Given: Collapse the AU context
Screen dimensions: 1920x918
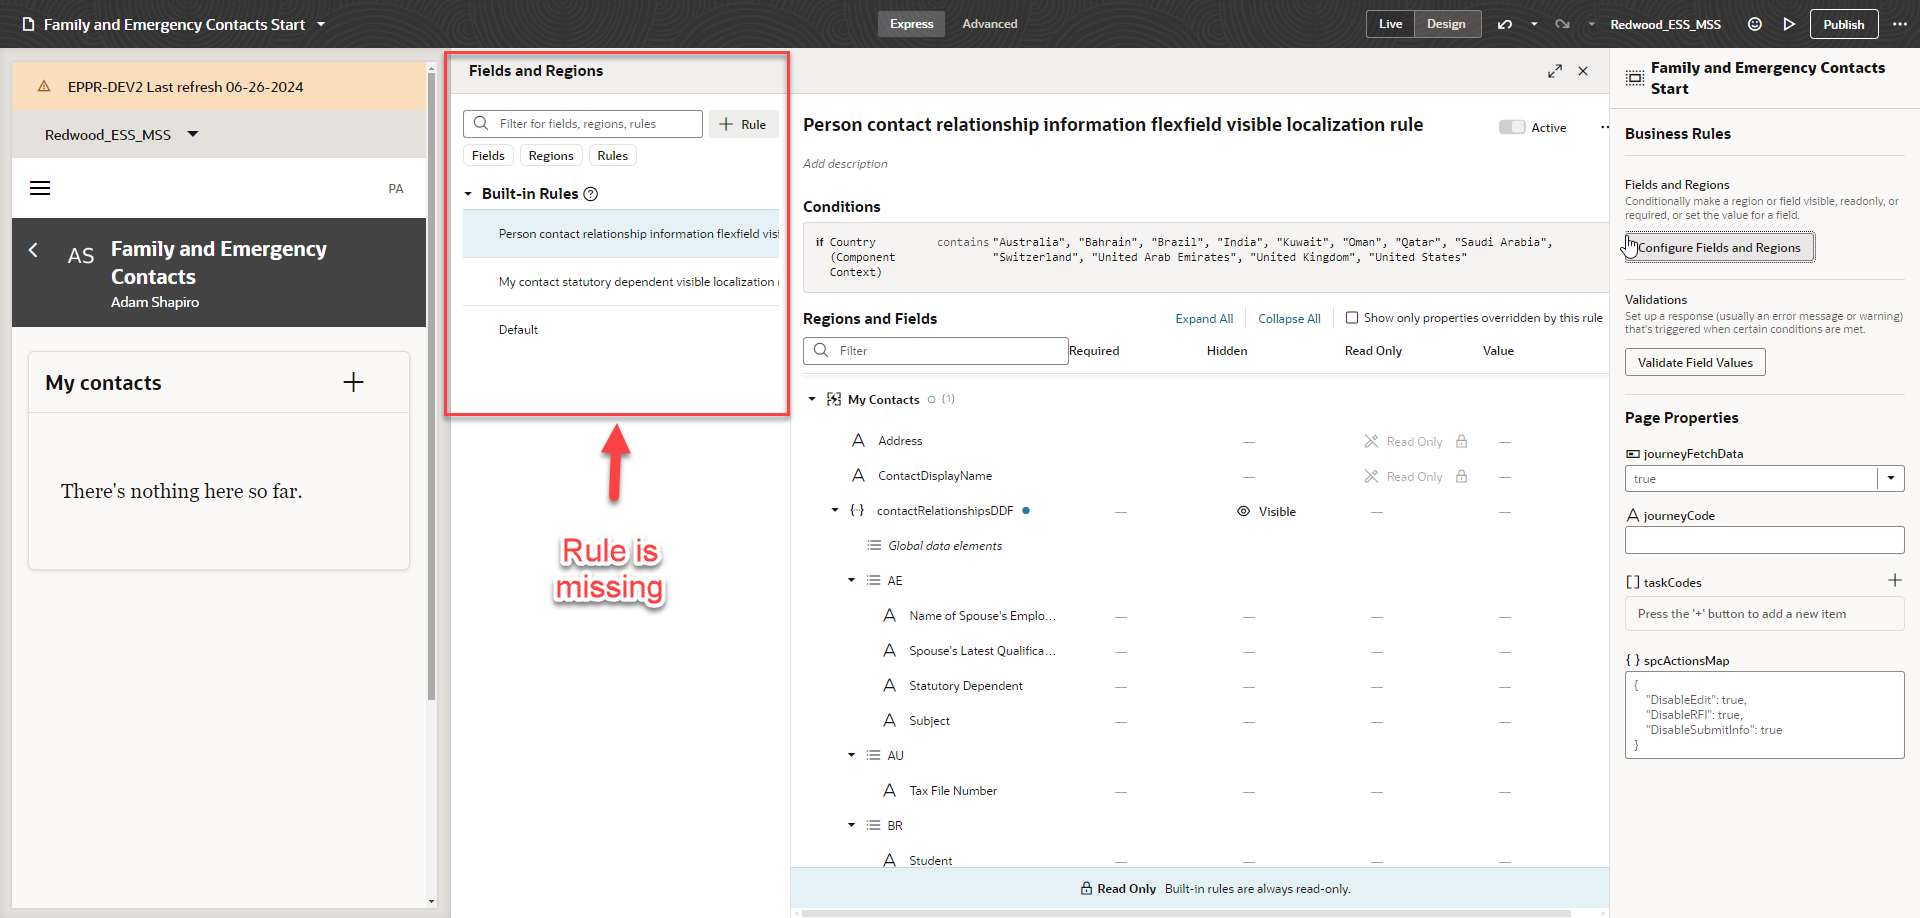Looking at the screenshot, I should click(x=851, y=755).
